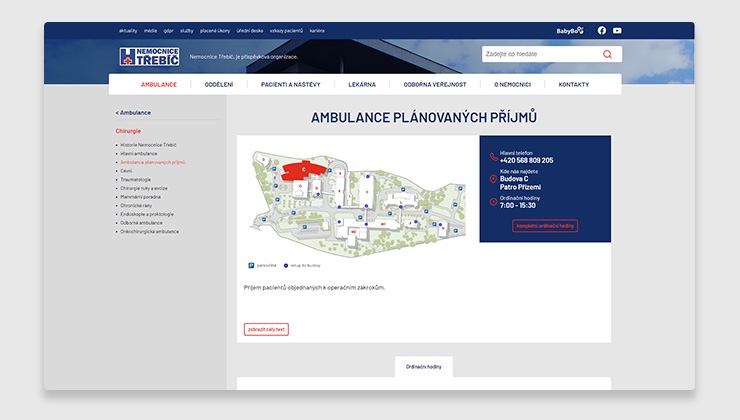Viewport: 740px width, 420px height.
Task: Click the magnifier search icon
Action: (x=607, y=54)
